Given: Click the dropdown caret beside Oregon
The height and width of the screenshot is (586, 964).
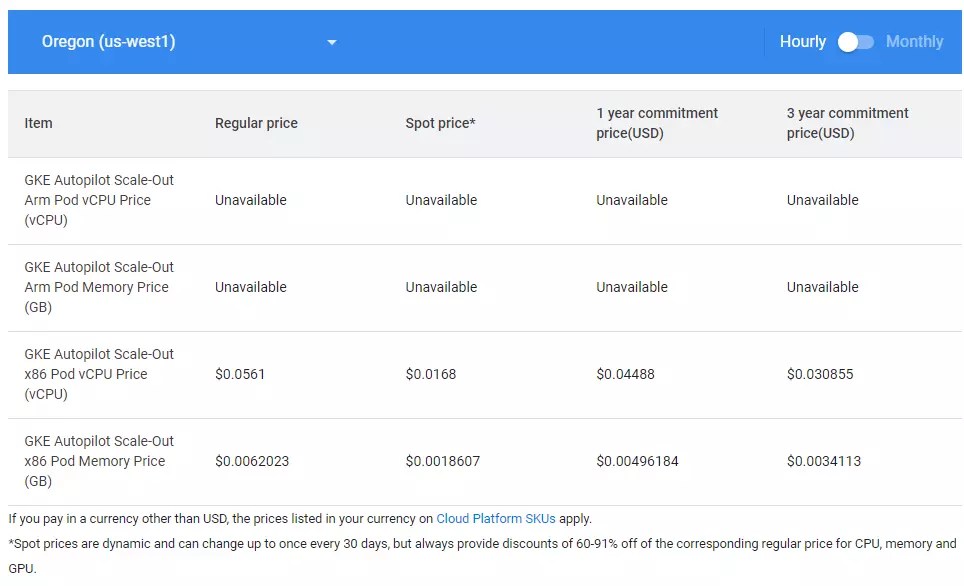Looking at the screenshot, I should [x=331, y=42].
